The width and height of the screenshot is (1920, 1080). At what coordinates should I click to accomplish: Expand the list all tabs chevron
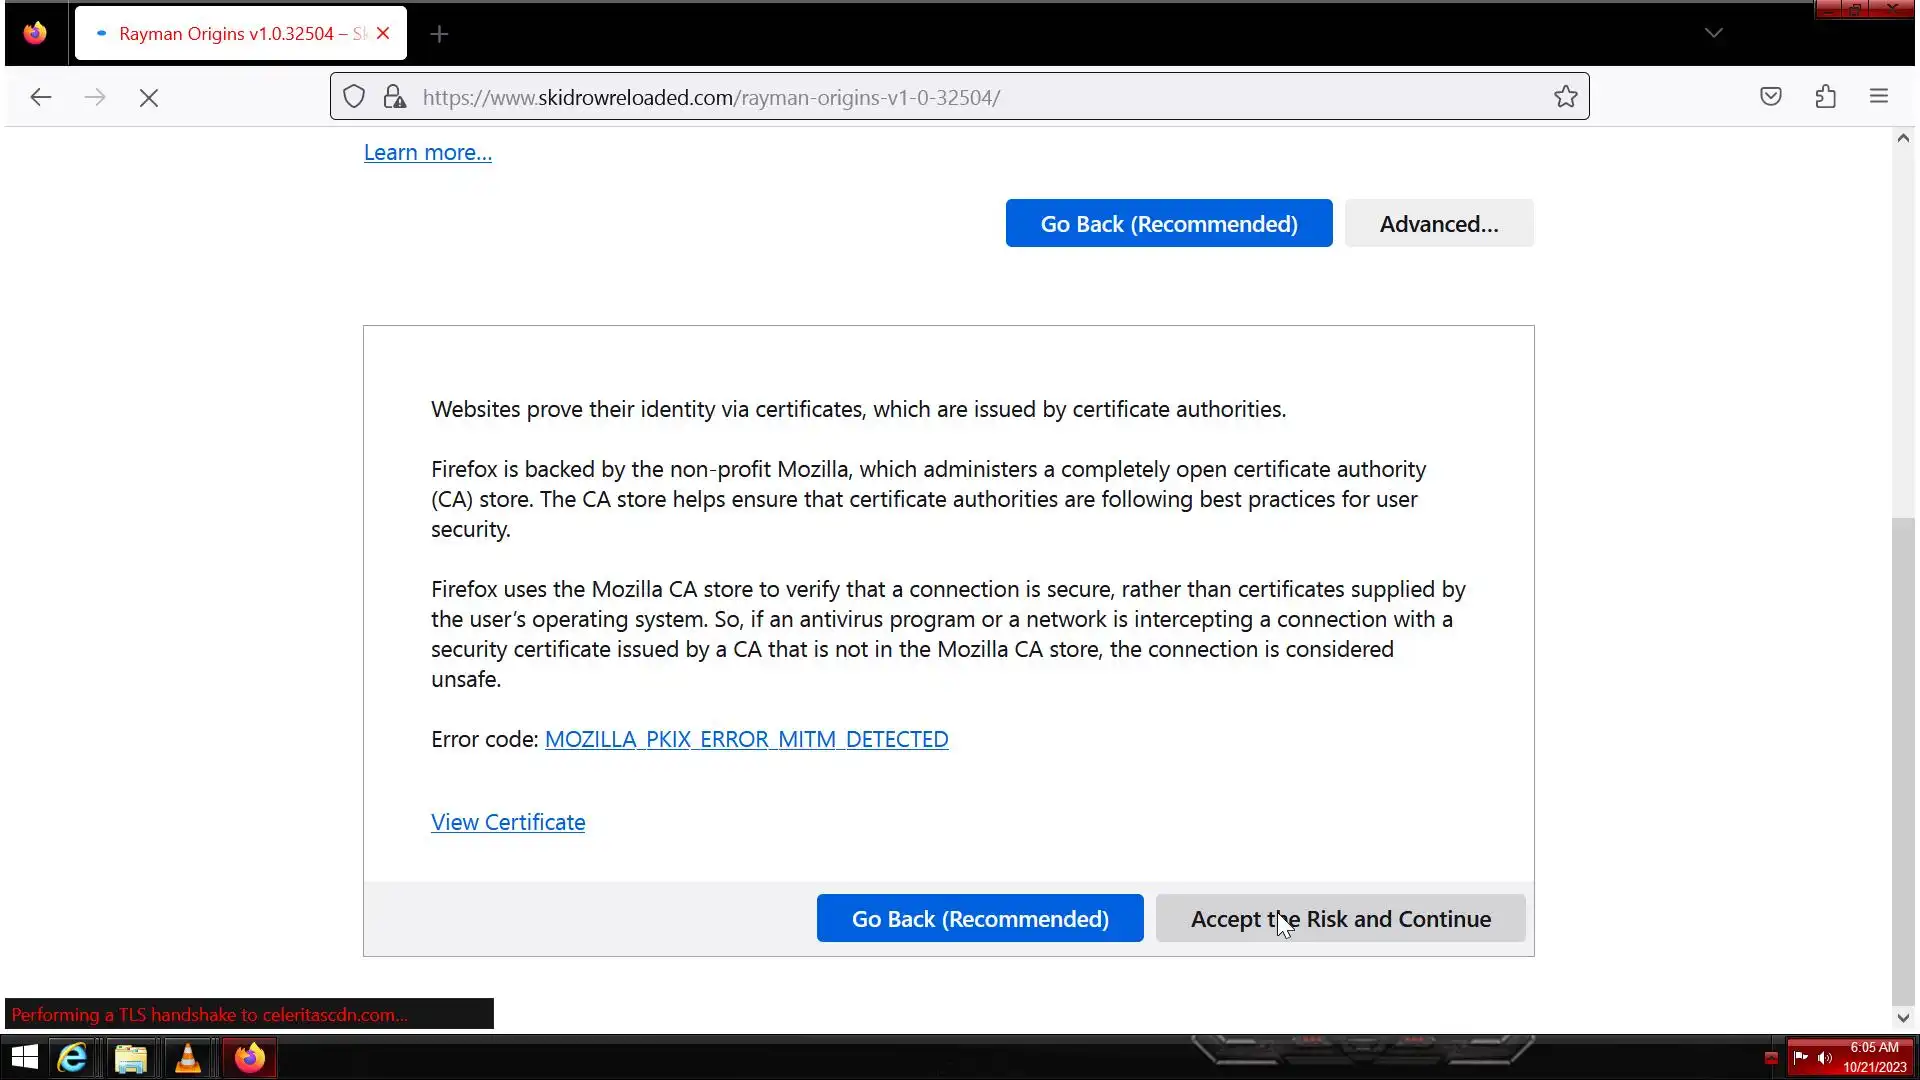coord(1713,33)
